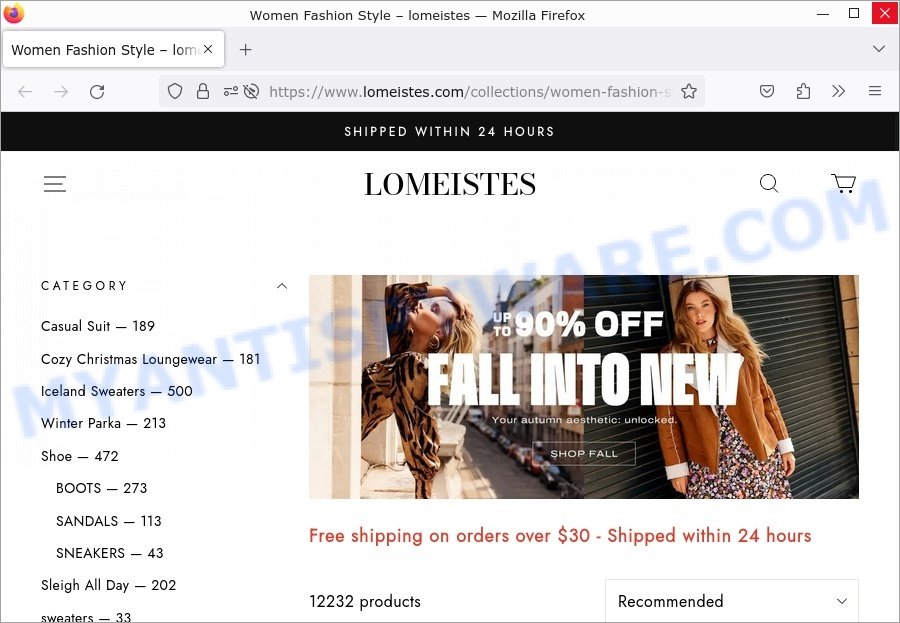This screenshot has height=623, width=900.
Task: Close the Women Fashion Style tab
Action: (x=208, y=49)
